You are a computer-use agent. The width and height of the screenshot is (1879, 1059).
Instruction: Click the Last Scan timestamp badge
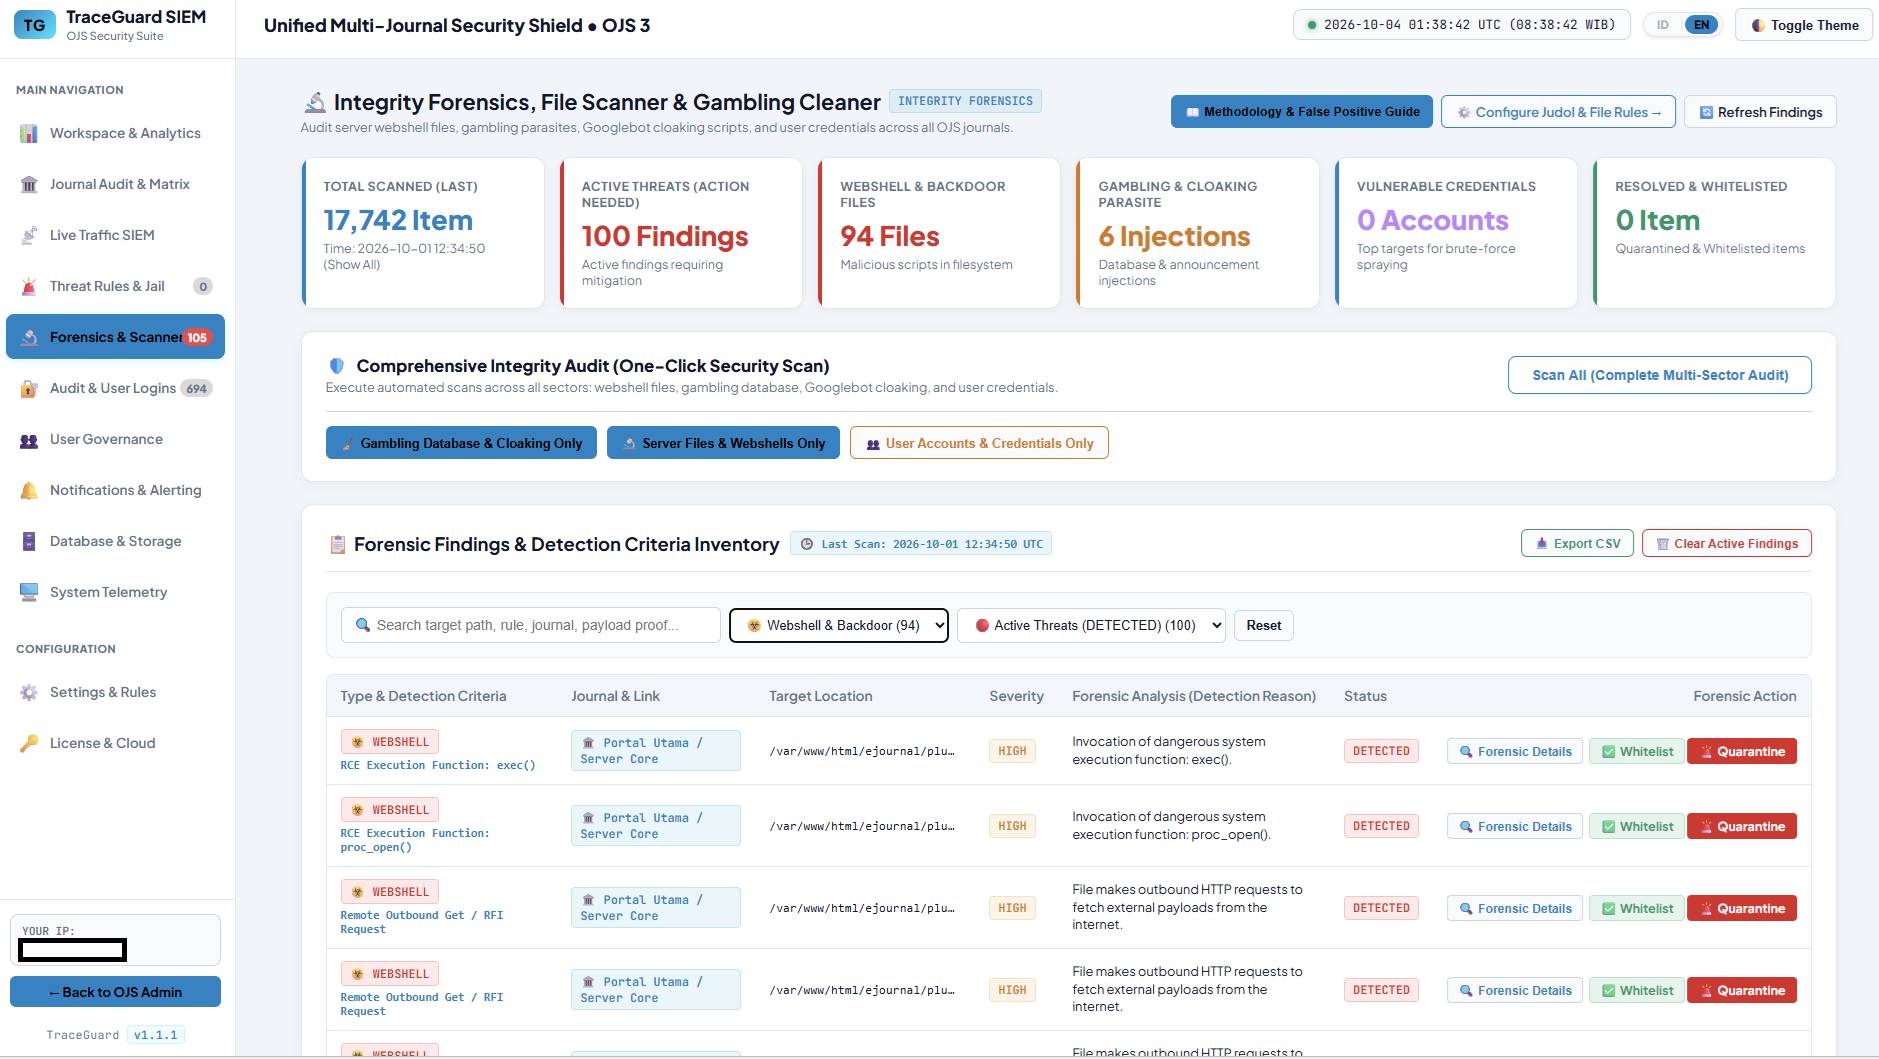(x=921, y=544)
